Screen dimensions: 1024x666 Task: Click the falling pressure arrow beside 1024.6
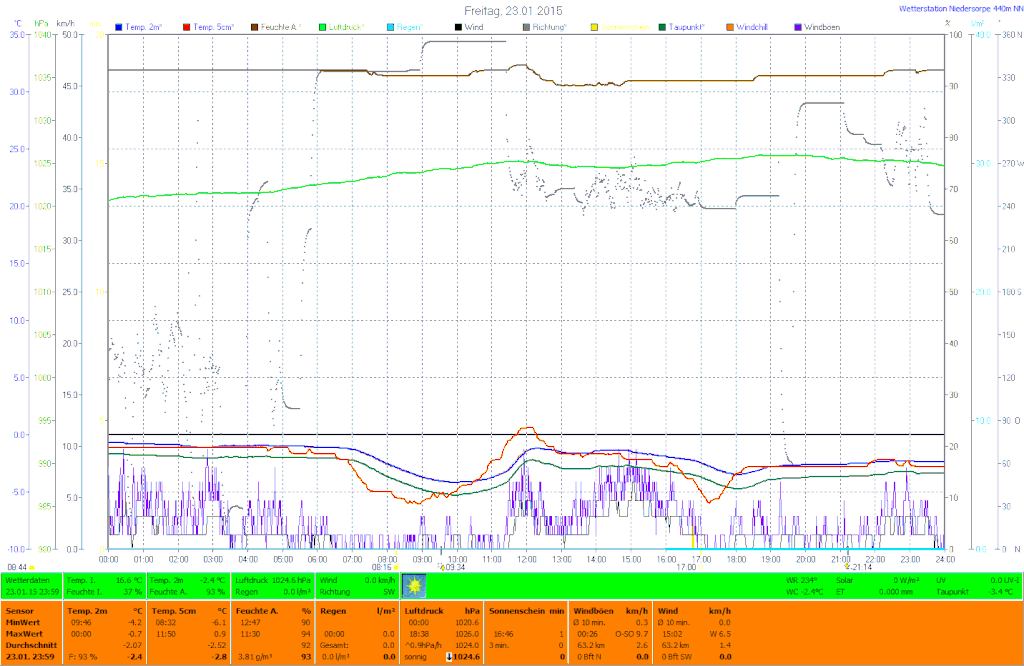[x=449, y=656]
